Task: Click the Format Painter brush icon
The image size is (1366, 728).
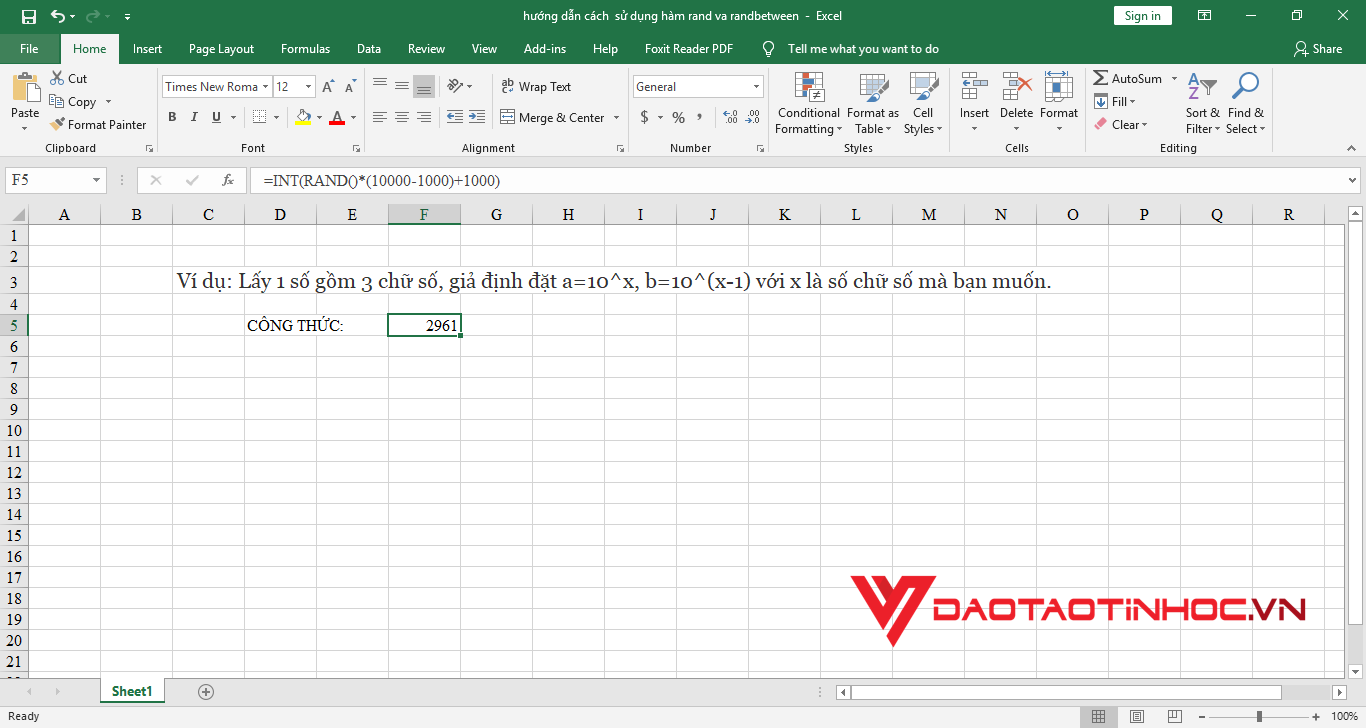Action: click(57, 125)
